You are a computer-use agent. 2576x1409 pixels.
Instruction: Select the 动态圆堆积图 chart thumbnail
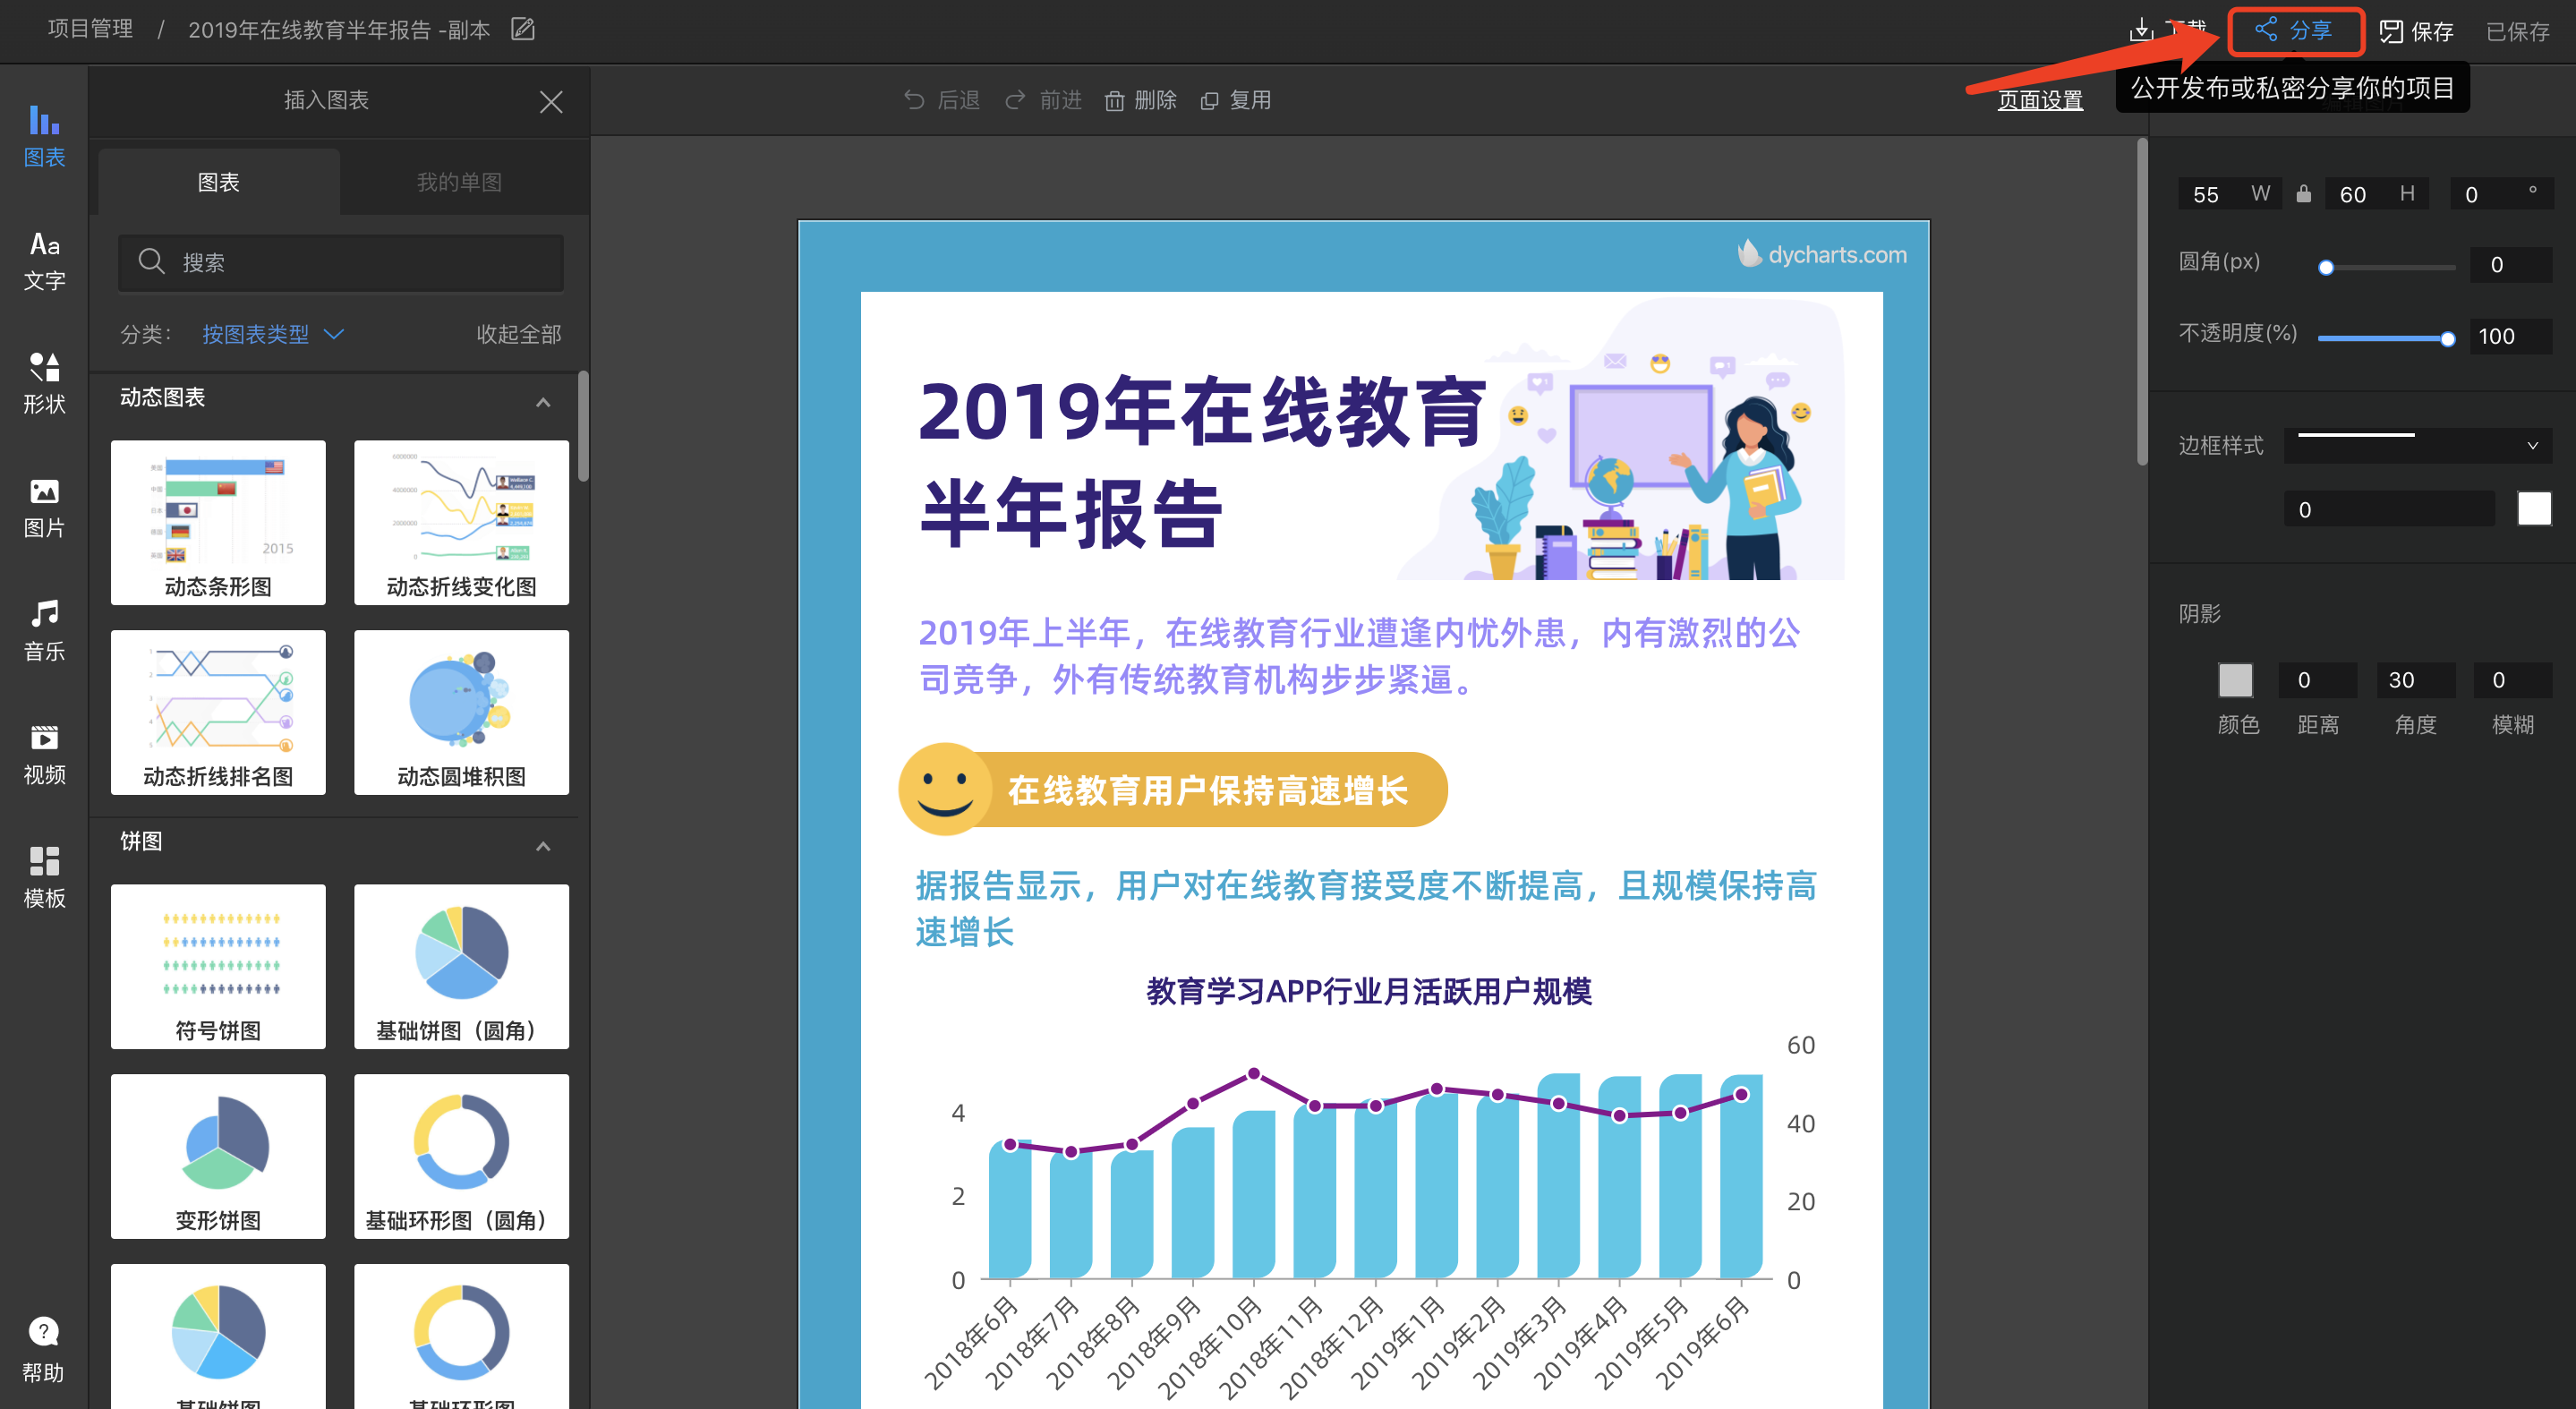[x=461, y=712]
